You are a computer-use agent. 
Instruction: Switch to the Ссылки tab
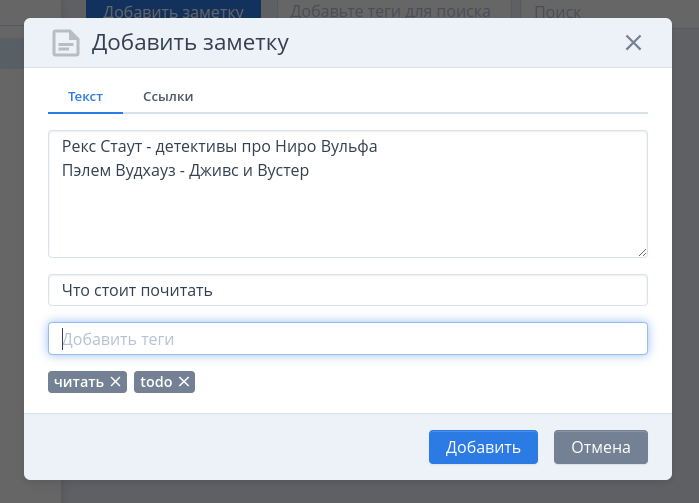[168, 97]
